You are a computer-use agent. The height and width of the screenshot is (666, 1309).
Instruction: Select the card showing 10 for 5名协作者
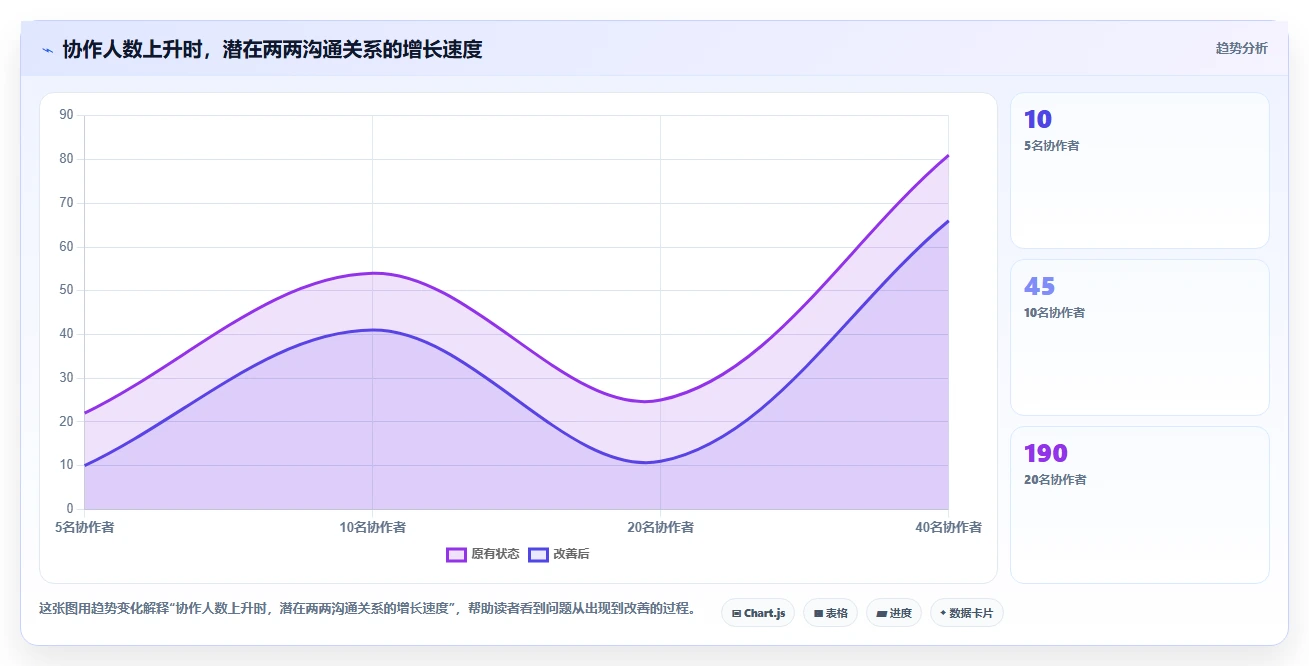(x=1140, y=171)
